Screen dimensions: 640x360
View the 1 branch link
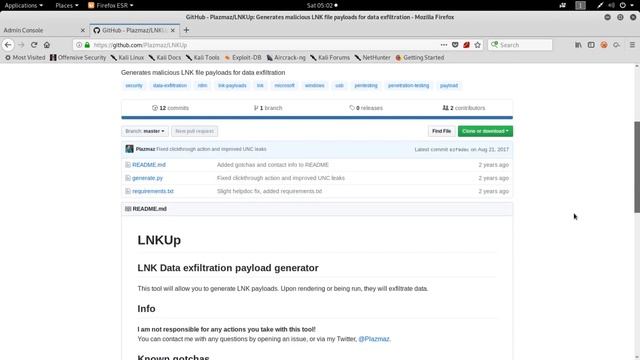coord(268,108)
